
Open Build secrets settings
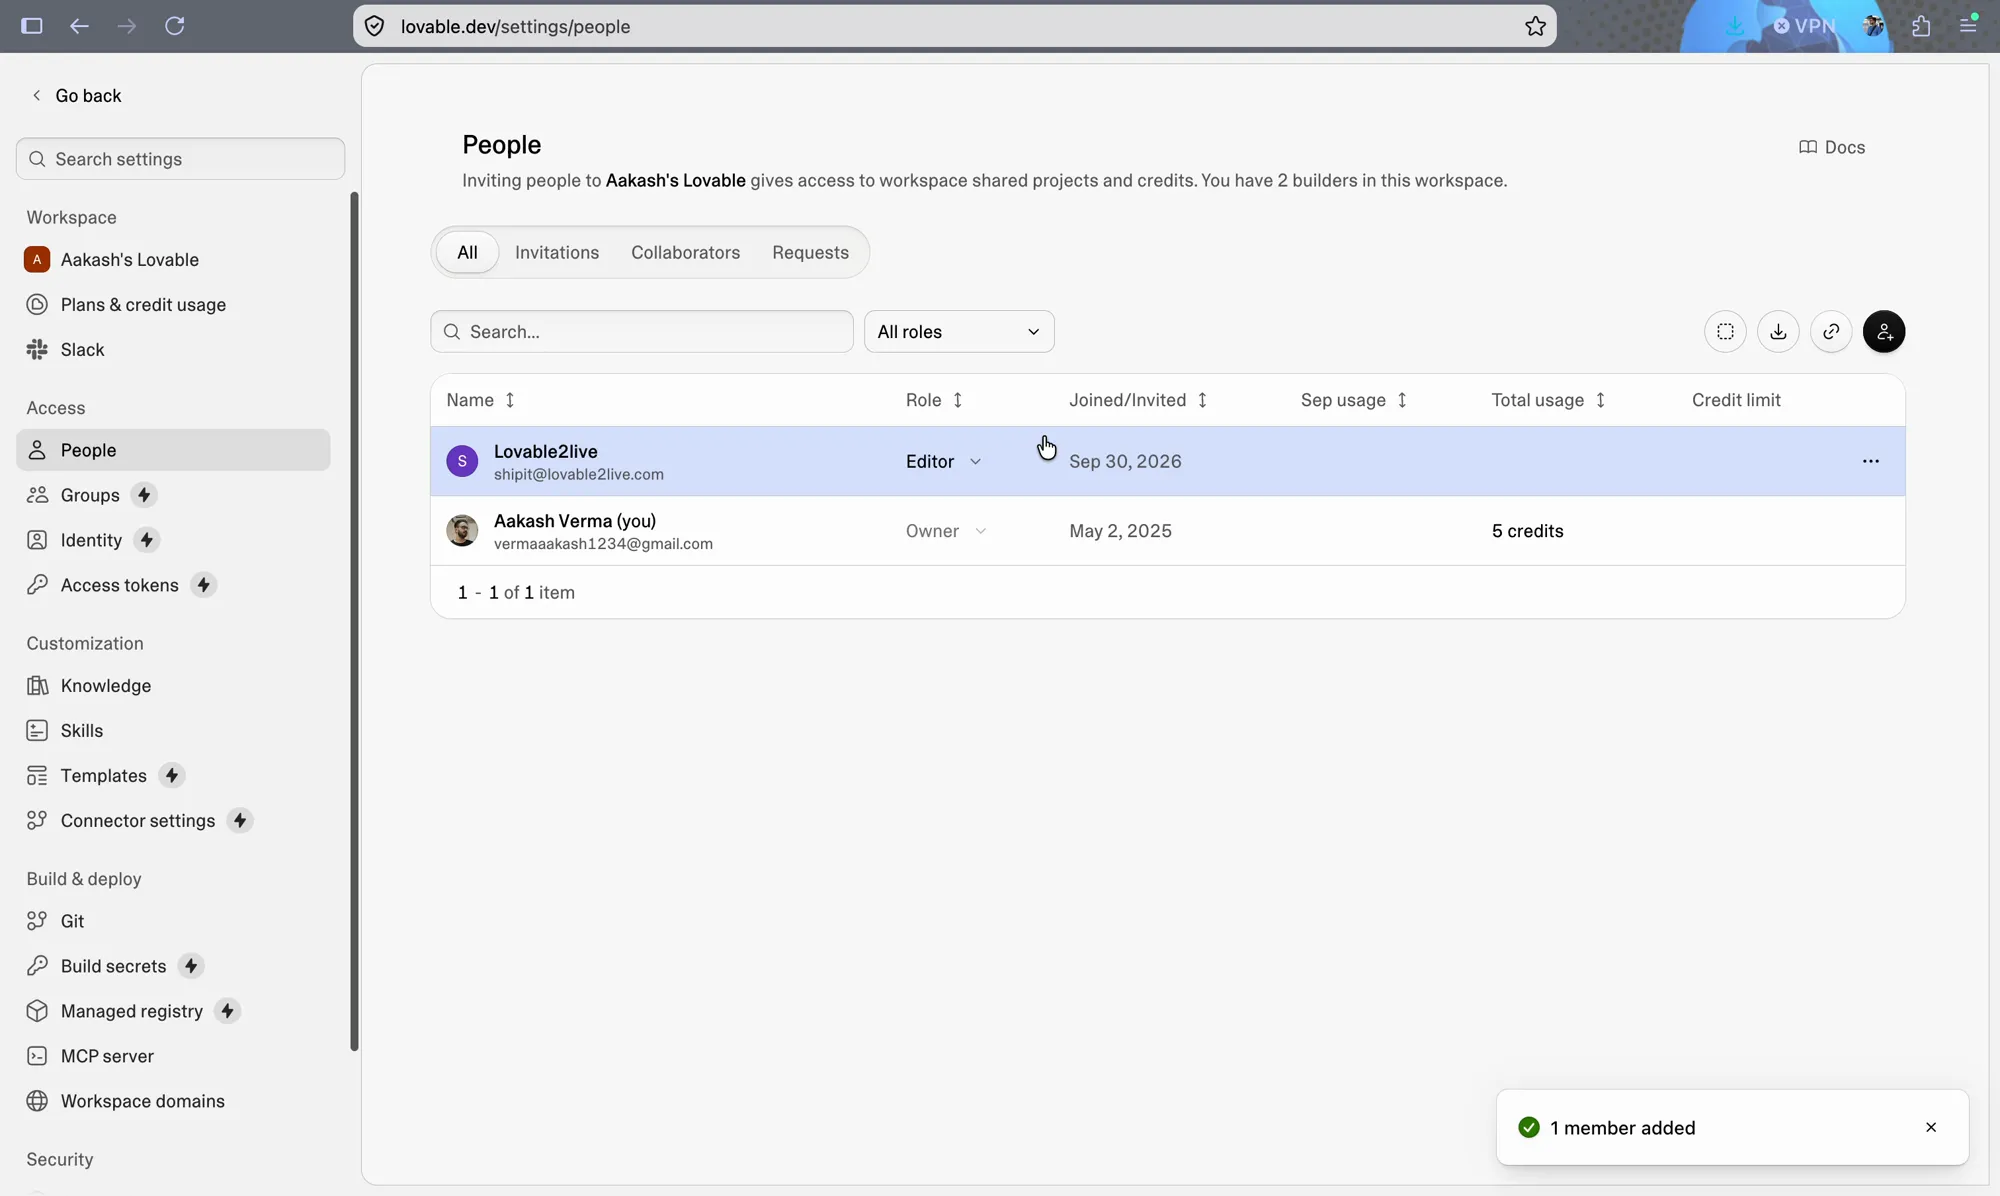point(173,966)
